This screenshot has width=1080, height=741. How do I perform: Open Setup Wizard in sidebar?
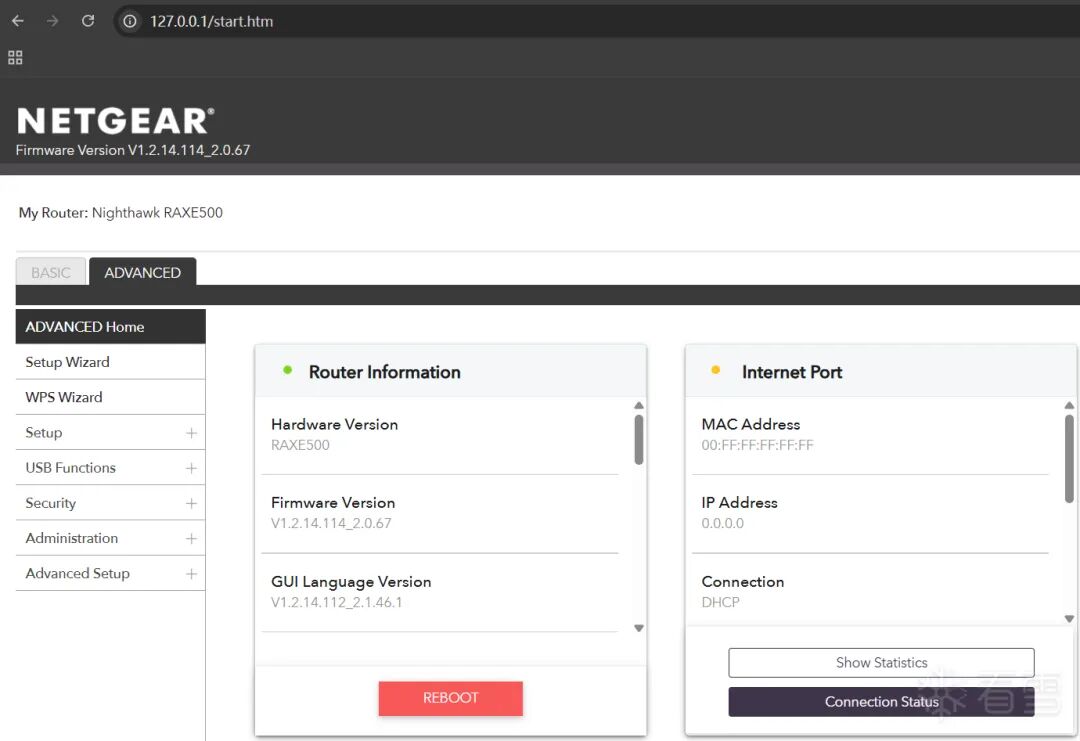click(x=110, y=362)
